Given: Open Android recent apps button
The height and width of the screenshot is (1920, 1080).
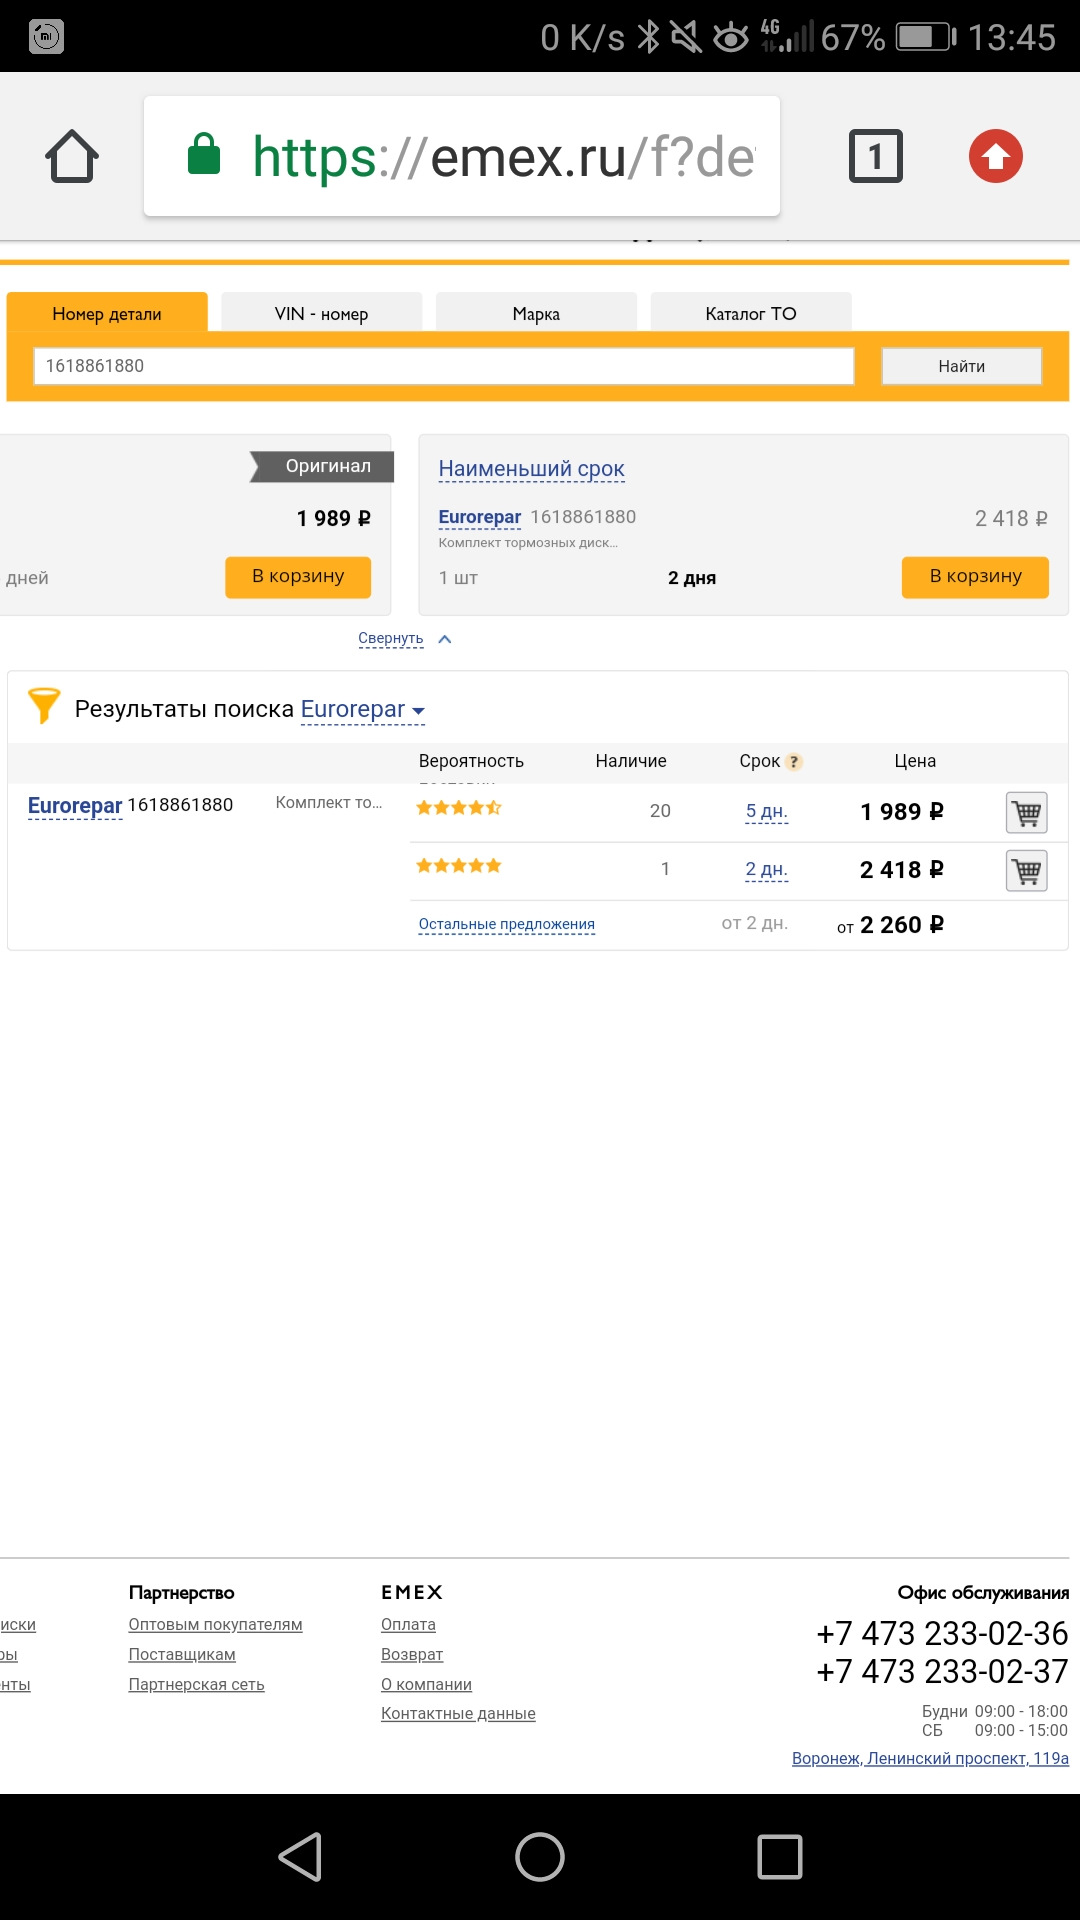Looking at the screenshot, I should coord(779,1857).
